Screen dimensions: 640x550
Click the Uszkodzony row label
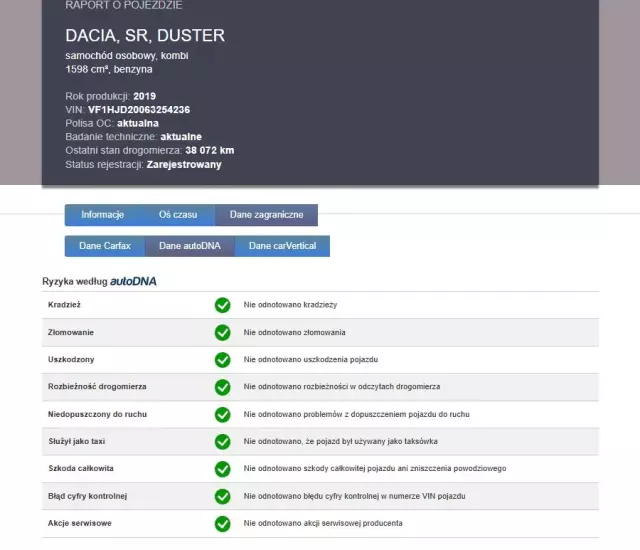[71, 359]
